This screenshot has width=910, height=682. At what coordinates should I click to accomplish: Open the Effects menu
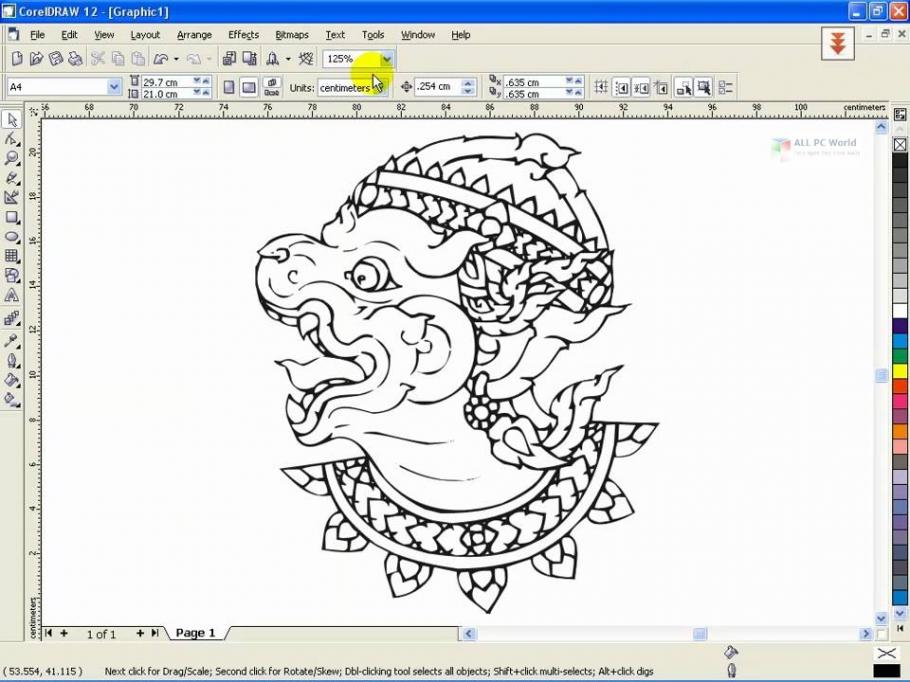click(243, 35)
